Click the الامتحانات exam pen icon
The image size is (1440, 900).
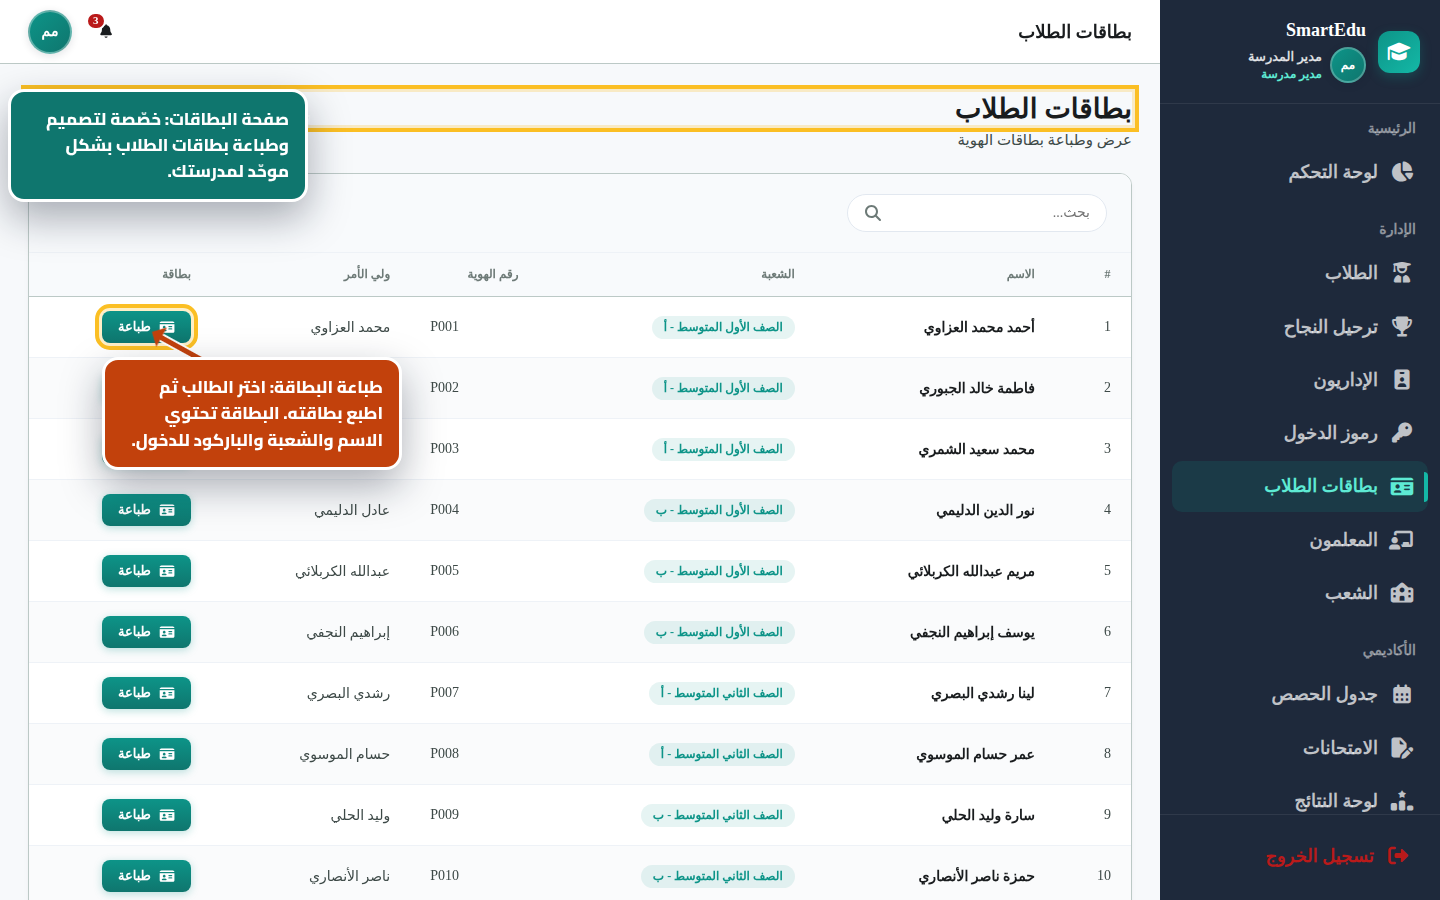pos(1402,747)
